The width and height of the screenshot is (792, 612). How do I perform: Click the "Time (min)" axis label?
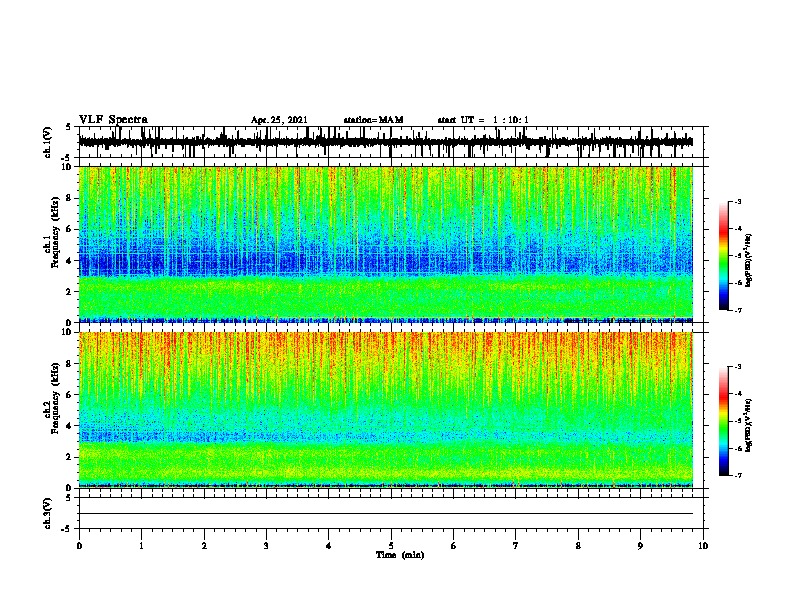coord(400,555)
